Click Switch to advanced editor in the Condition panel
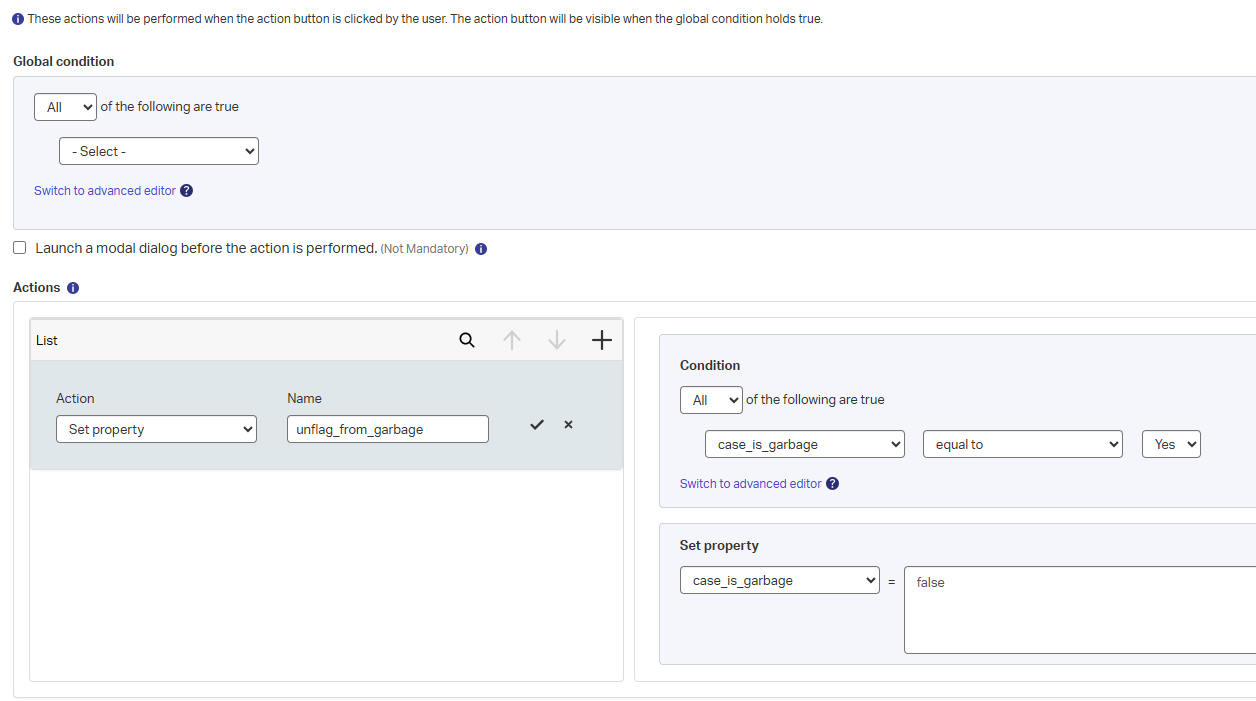The width and height of the screenshot is (1256, 701). 750,484
